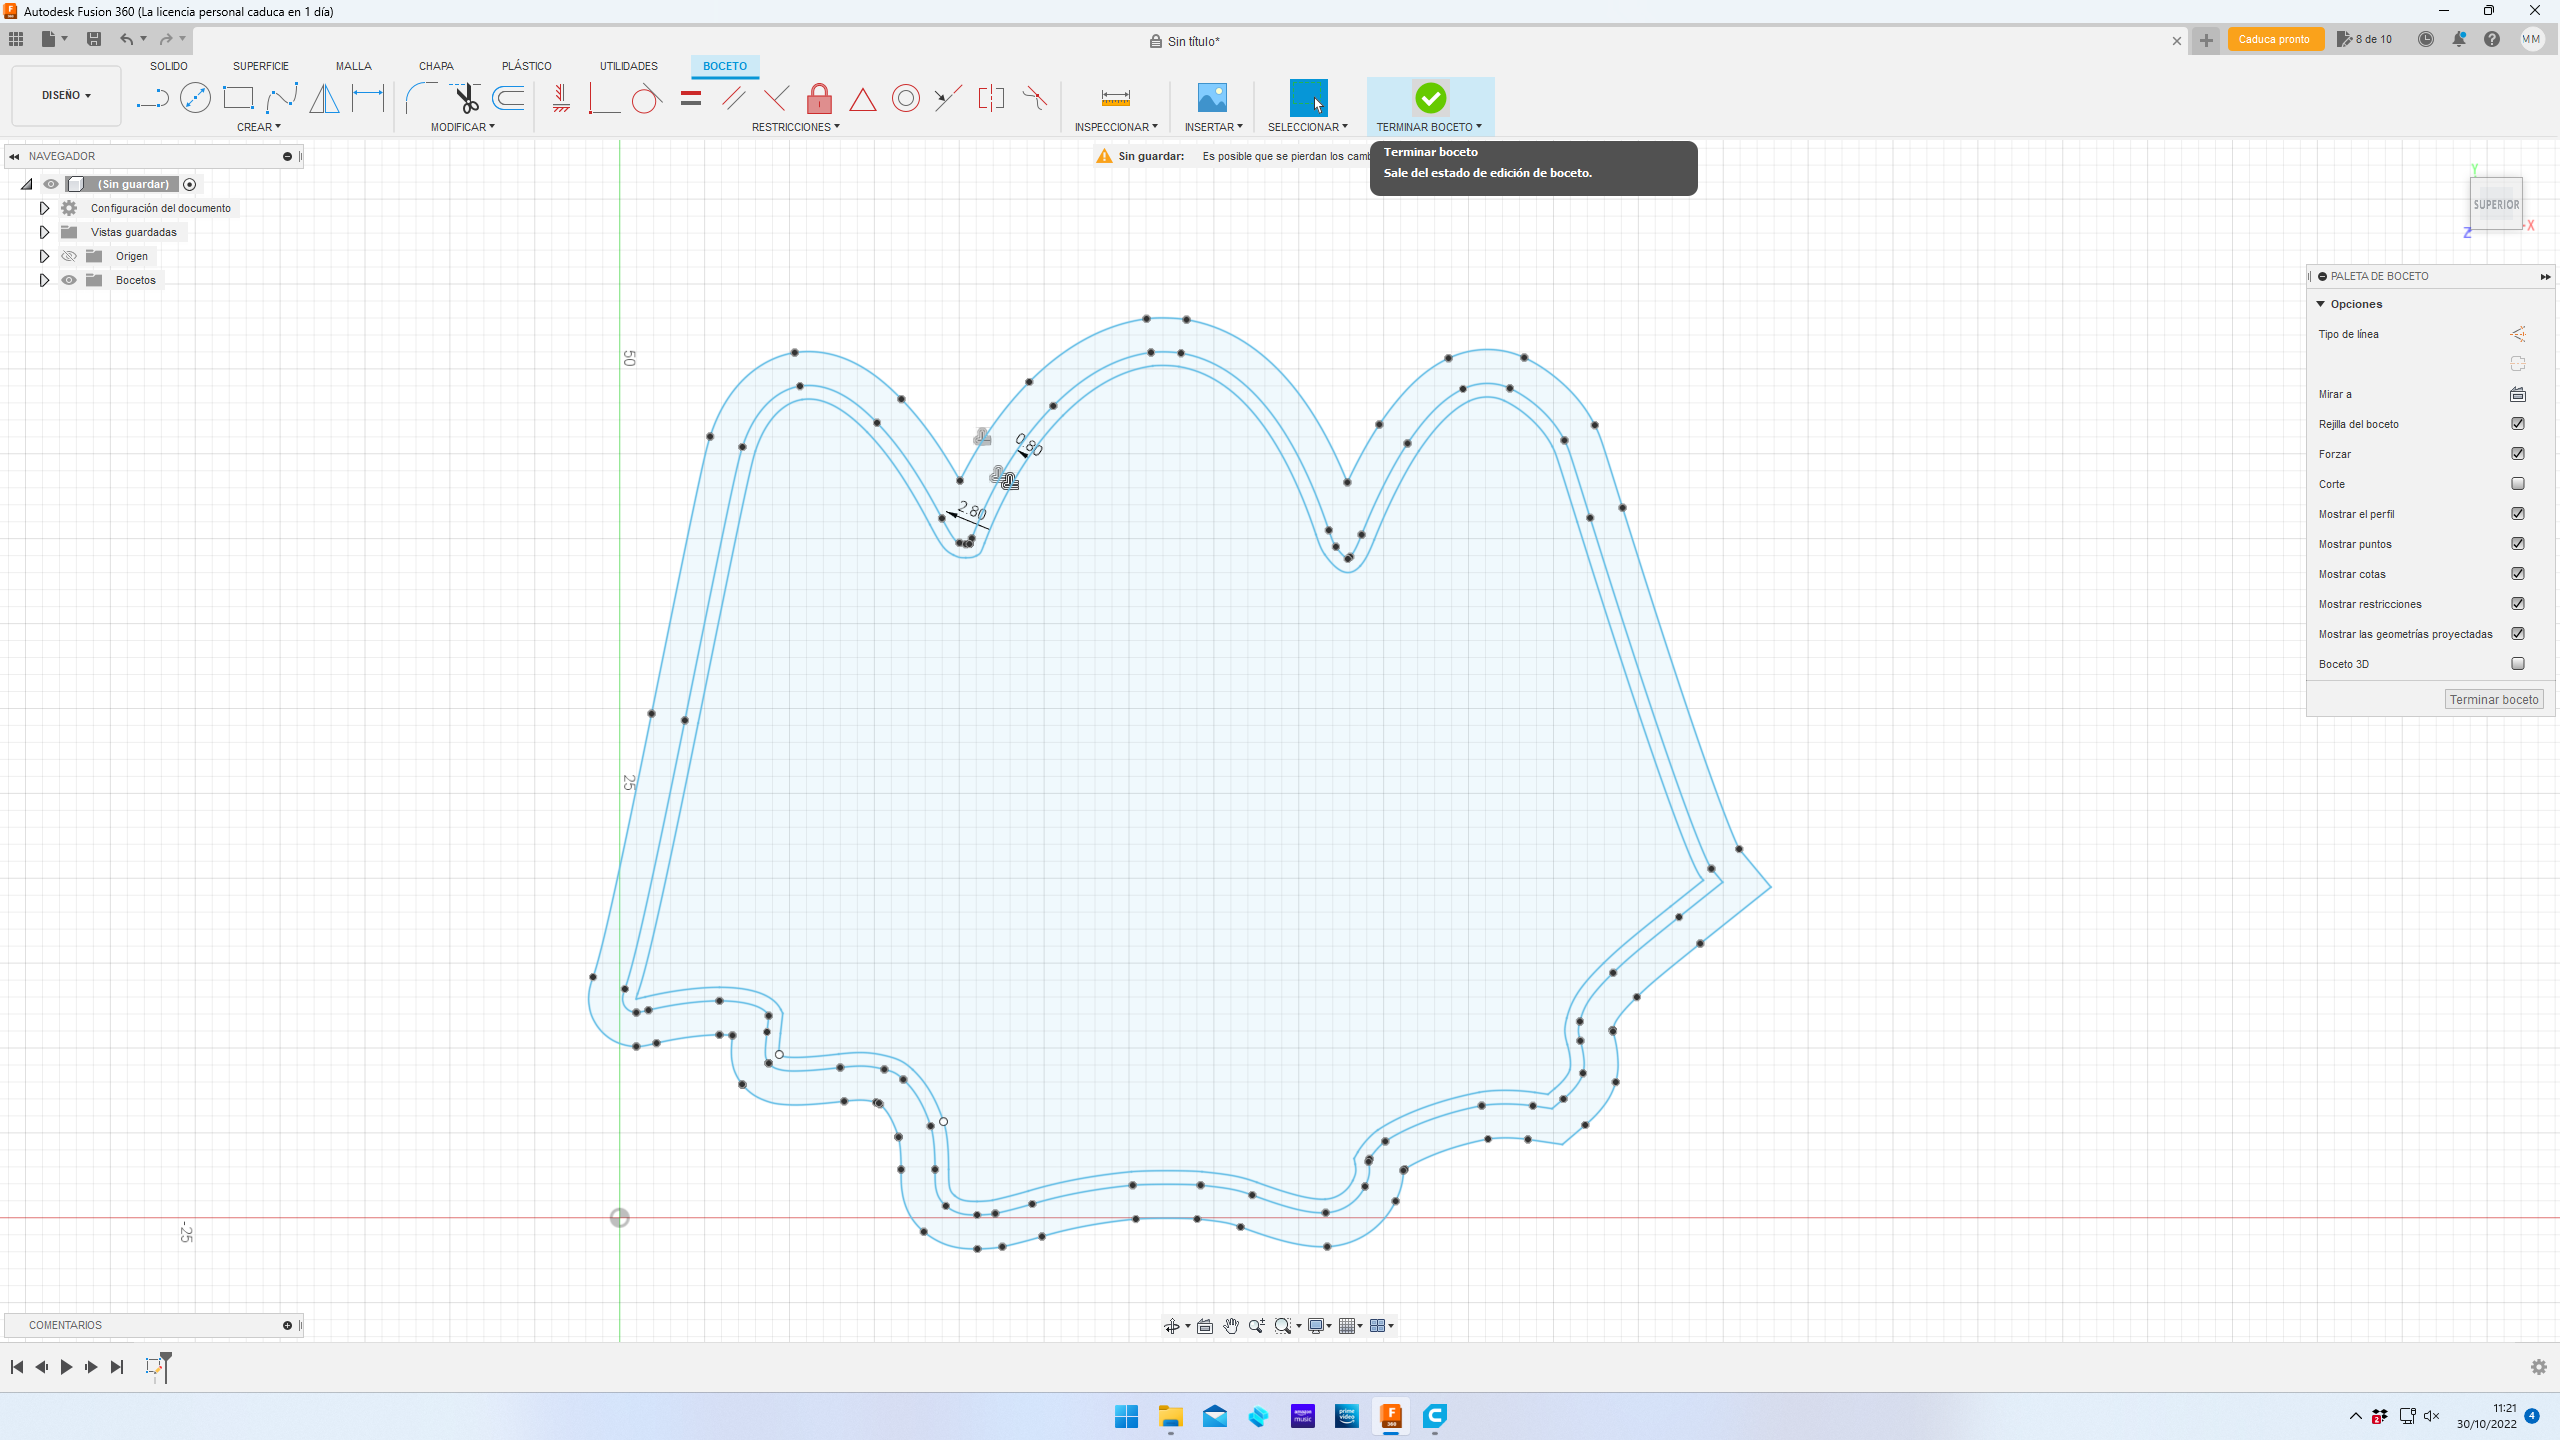Choose the fit point spline tool
The width and height of the screenshot is (2560, 1440).
tap(282, 98)
